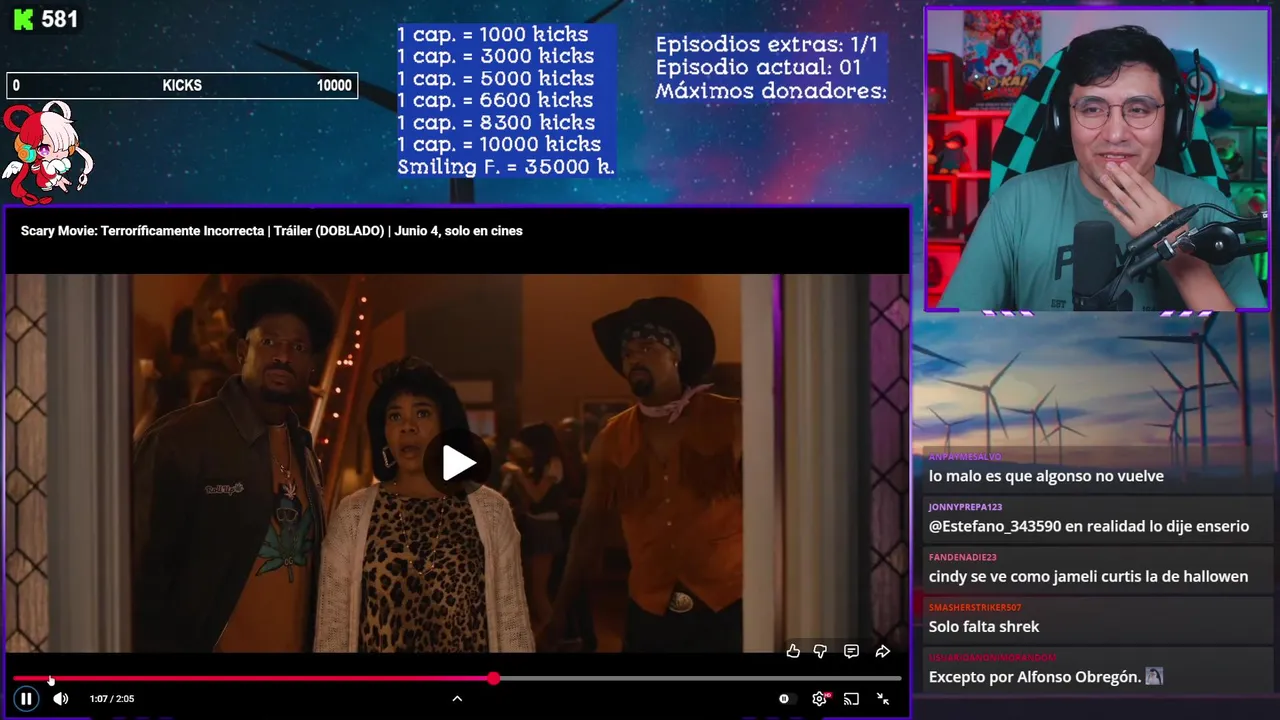Mute the video with the speaker icon
This screenshot has width=1280, height=720.
[61, 699]
